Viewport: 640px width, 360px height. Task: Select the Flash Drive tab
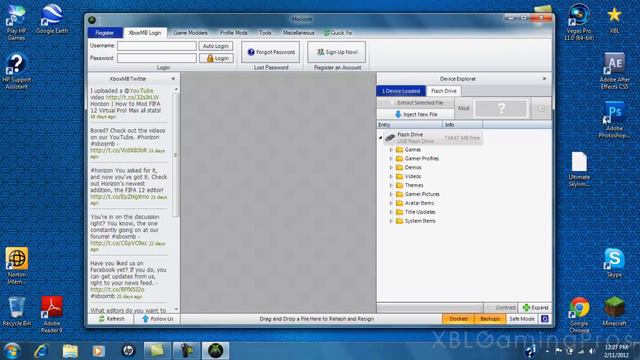click(444, 91)
